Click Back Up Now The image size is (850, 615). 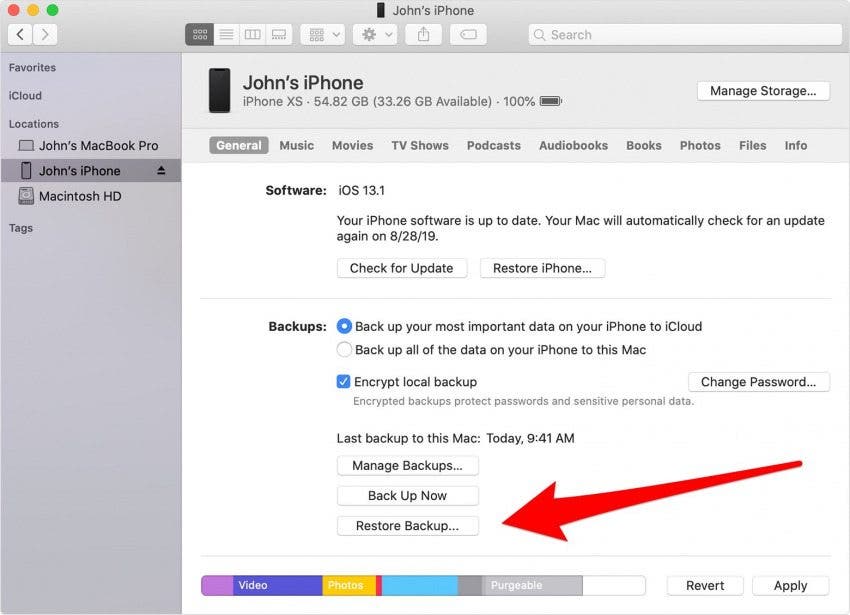coord(408,496)
